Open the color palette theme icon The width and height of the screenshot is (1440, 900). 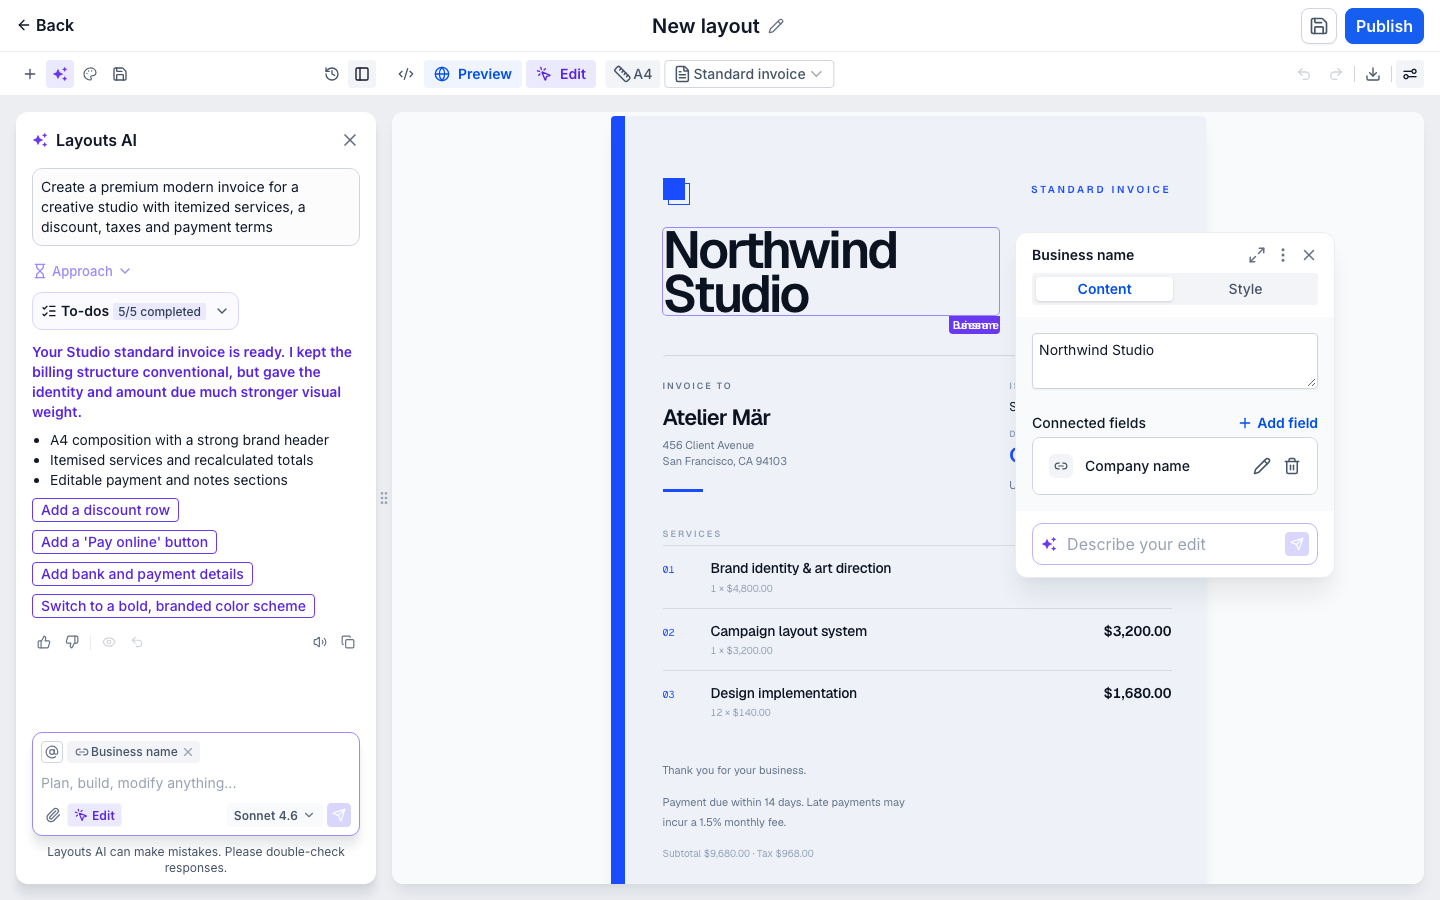[90, 74]
